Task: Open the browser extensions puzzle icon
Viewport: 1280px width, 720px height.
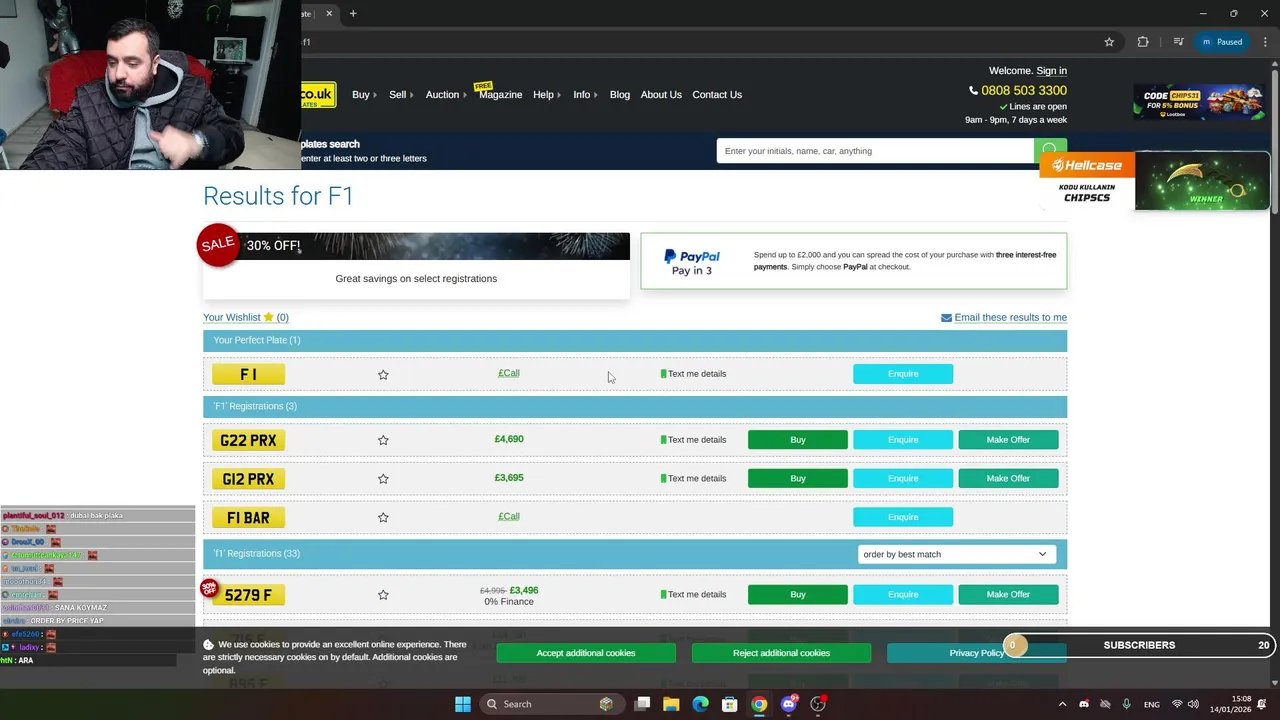Action: [1143, 42]
